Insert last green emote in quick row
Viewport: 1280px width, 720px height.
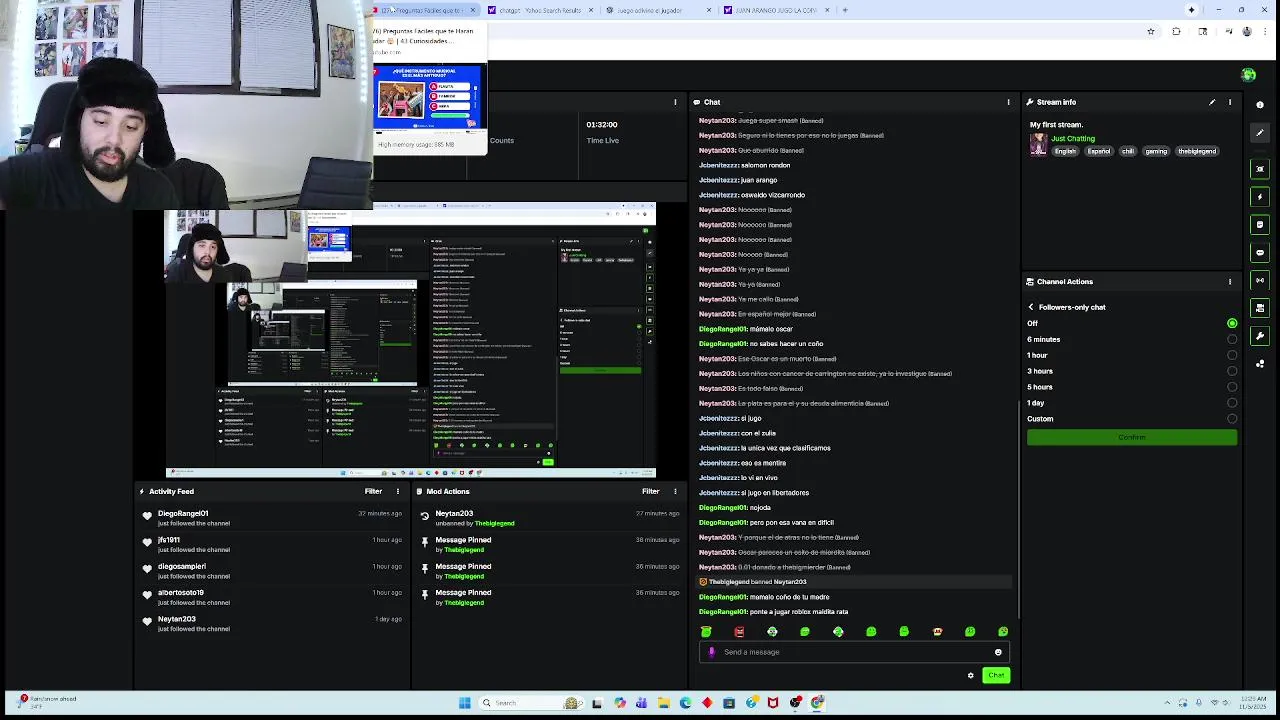(x=1003, y=632)
